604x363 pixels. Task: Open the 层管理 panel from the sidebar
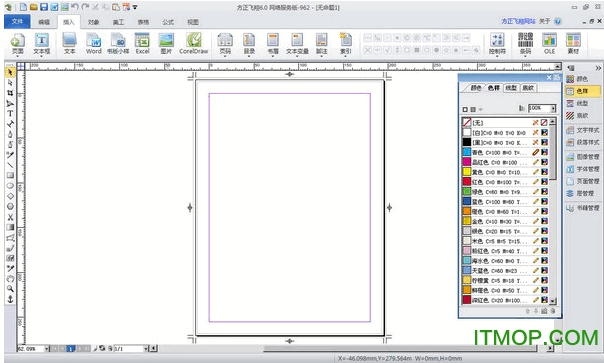click(580, 193)
